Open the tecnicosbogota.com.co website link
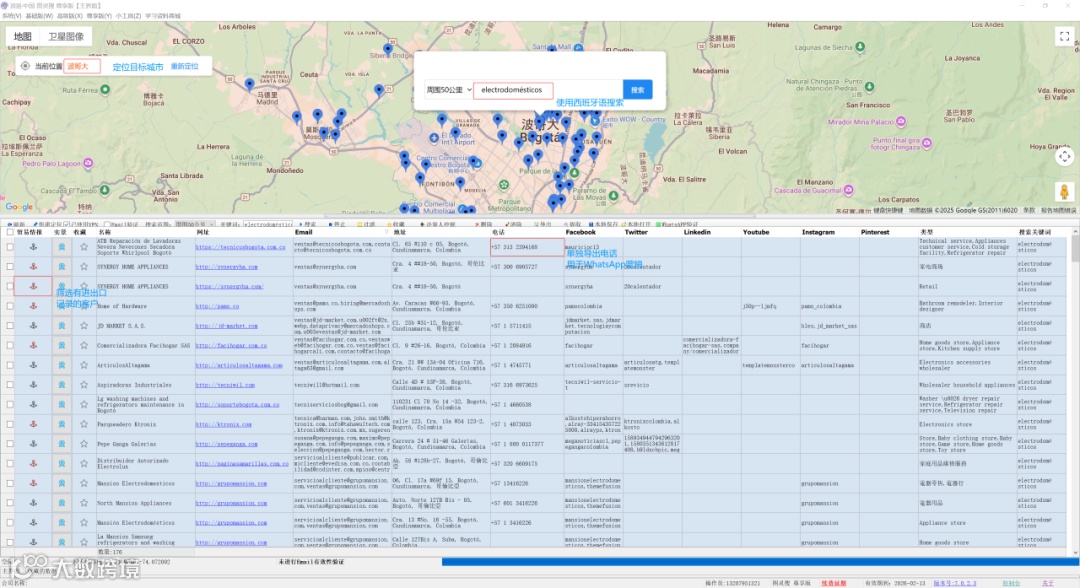The image size is (1080, 588). [240, 246]
